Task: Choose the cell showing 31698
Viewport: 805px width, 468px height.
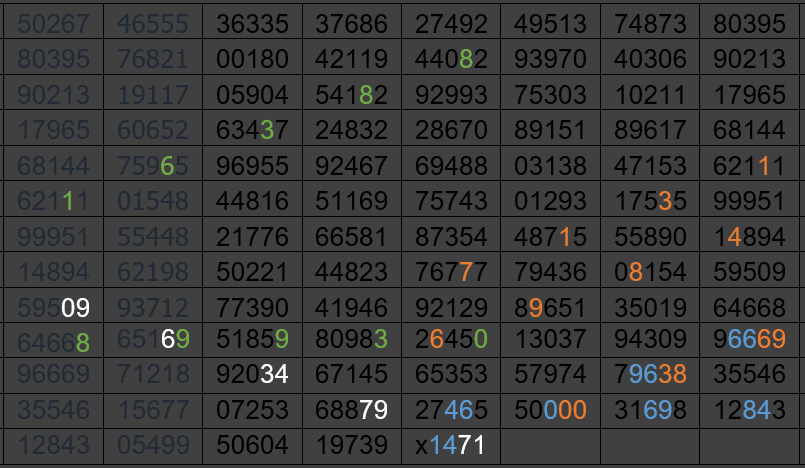Action: pos(650,410)
